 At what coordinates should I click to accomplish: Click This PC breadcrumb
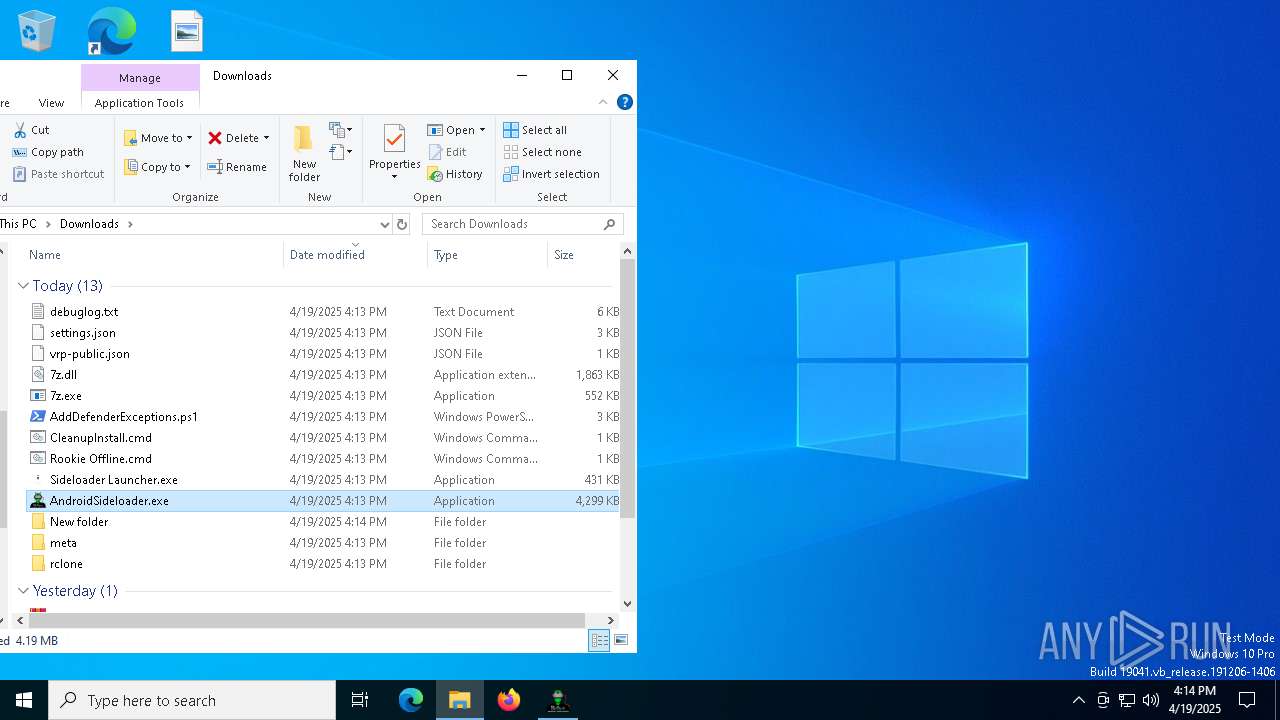point(18,224)
